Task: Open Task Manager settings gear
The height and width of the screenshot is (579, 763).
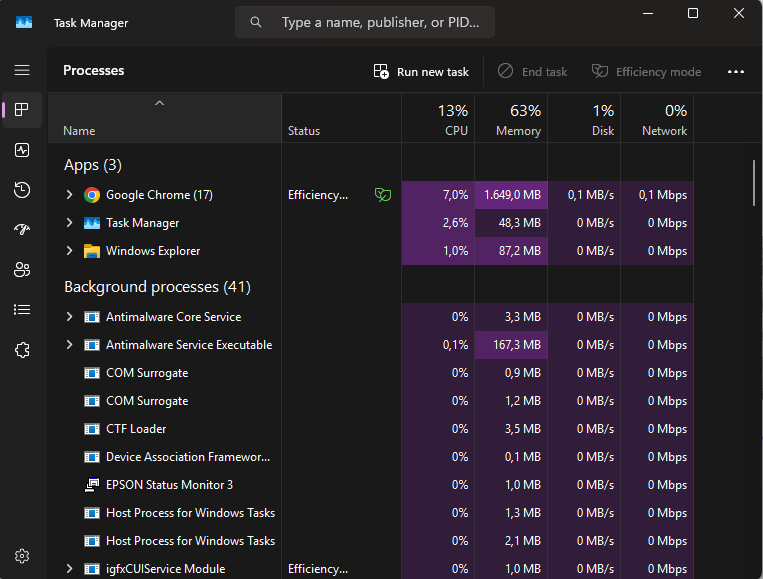Action: (22, 556)
